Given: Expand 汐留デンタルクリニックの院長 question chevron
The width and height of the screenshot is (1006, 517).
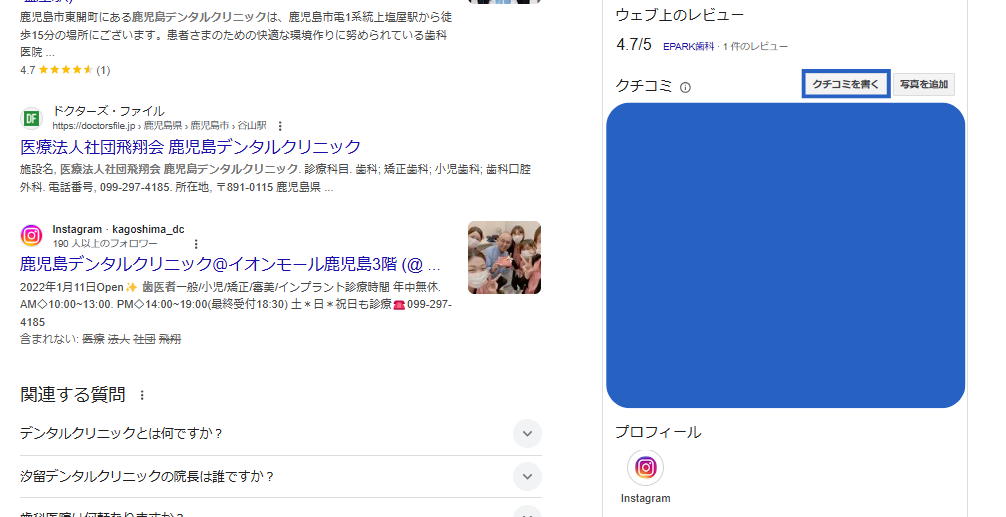Looking at the screenshot, I should click(x=527, y=477).
